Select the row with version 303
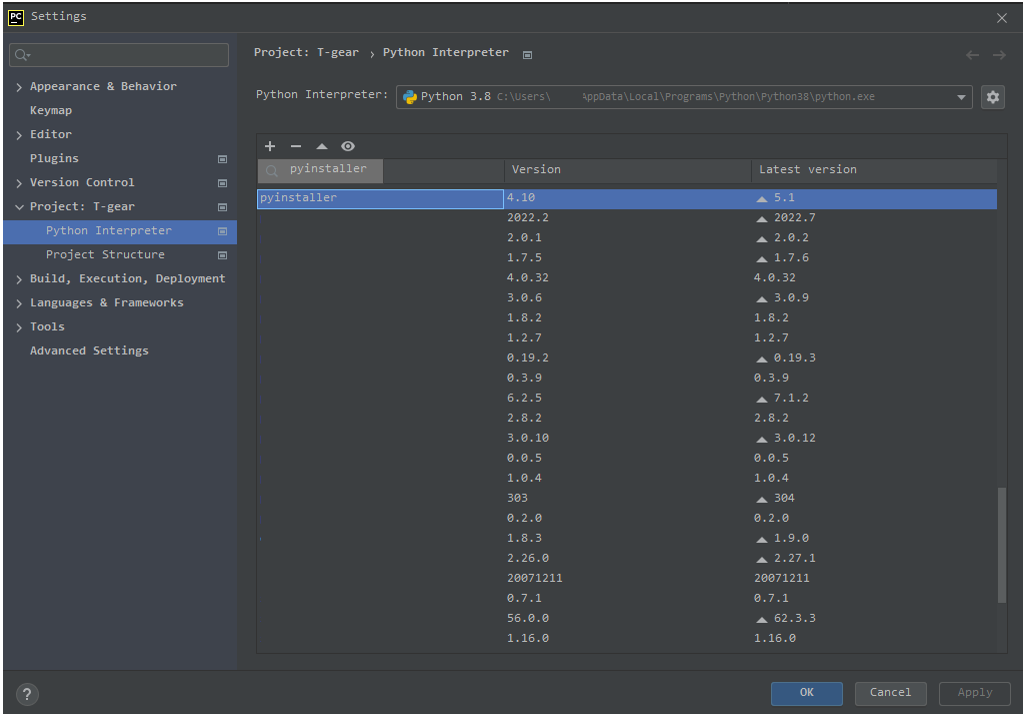This screenshot has width=1025, height=715. [627, 498]
